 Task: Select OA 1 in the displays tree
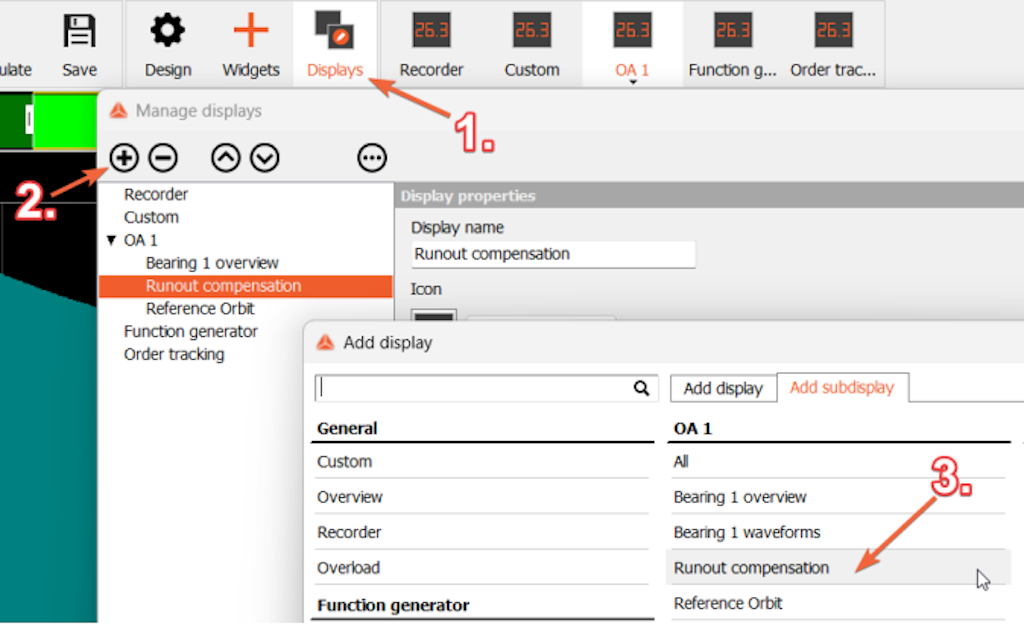(140, 240)
